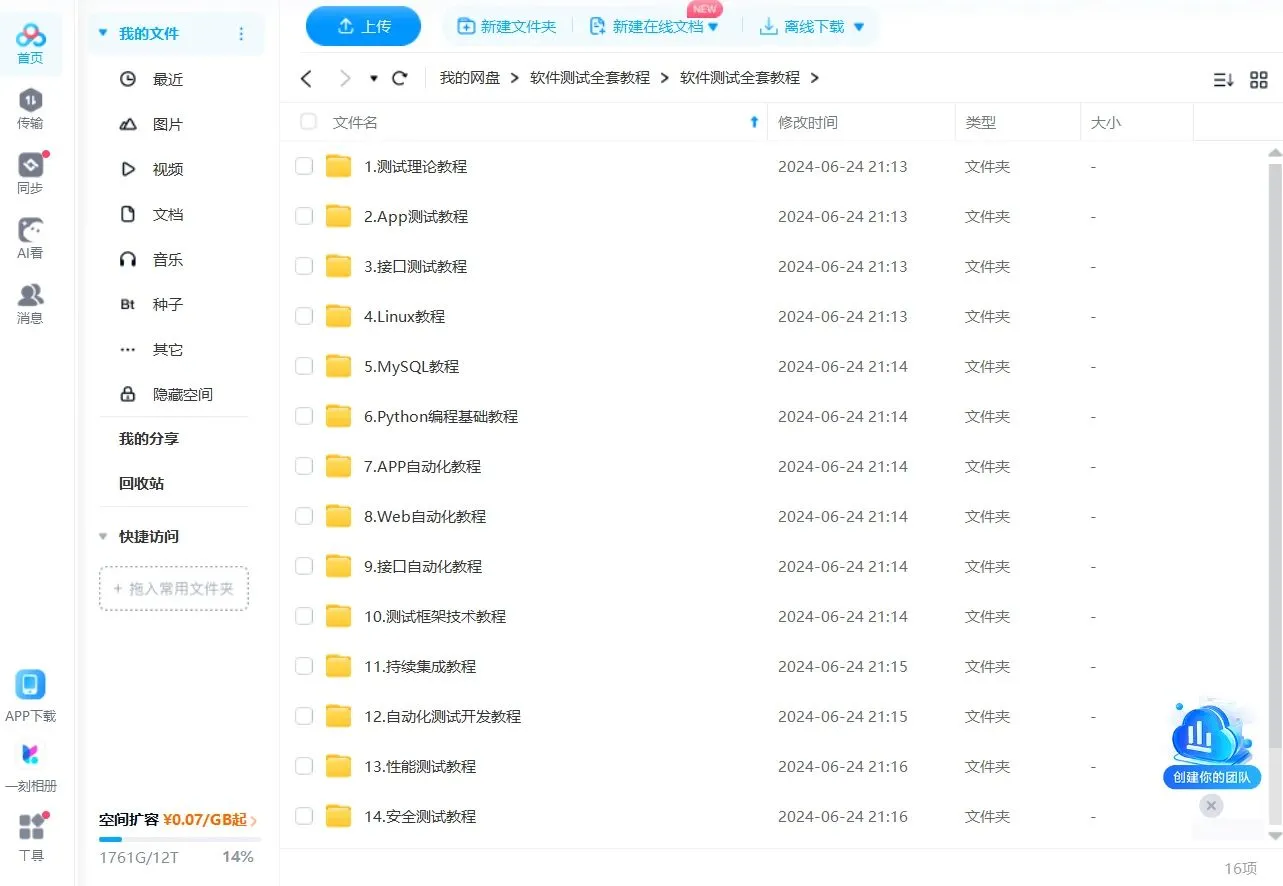
Task: Check the box next to 13.性能测试教程
Action: point(303,766)
